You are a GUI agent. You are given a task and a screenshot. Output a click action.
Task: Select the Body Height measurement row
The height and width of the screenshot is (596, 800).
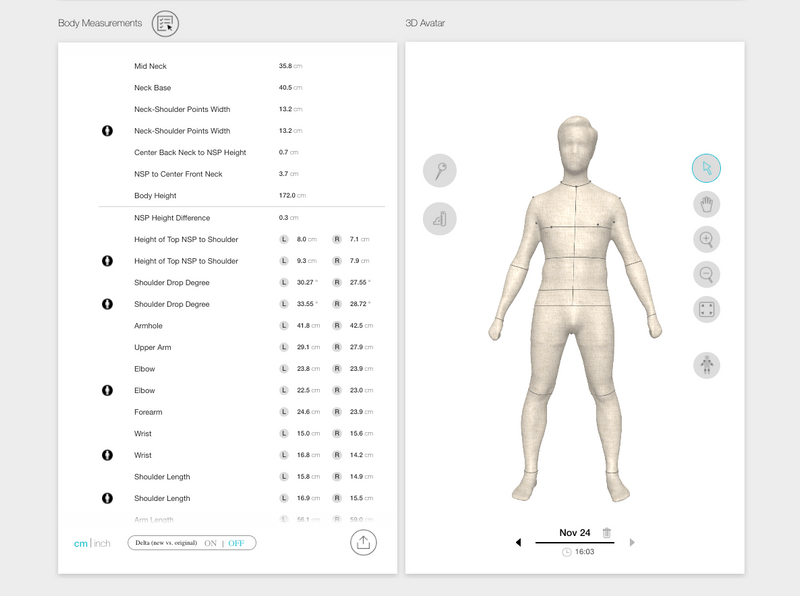[155, 196]
